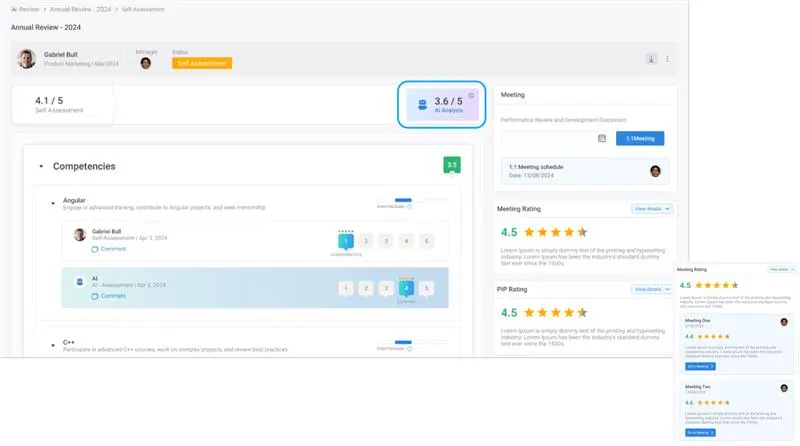800x446 pixels.
Task: Click the info icon beside Angular Intermediate level
Action: pyautogui.click(x=409, y=207)
